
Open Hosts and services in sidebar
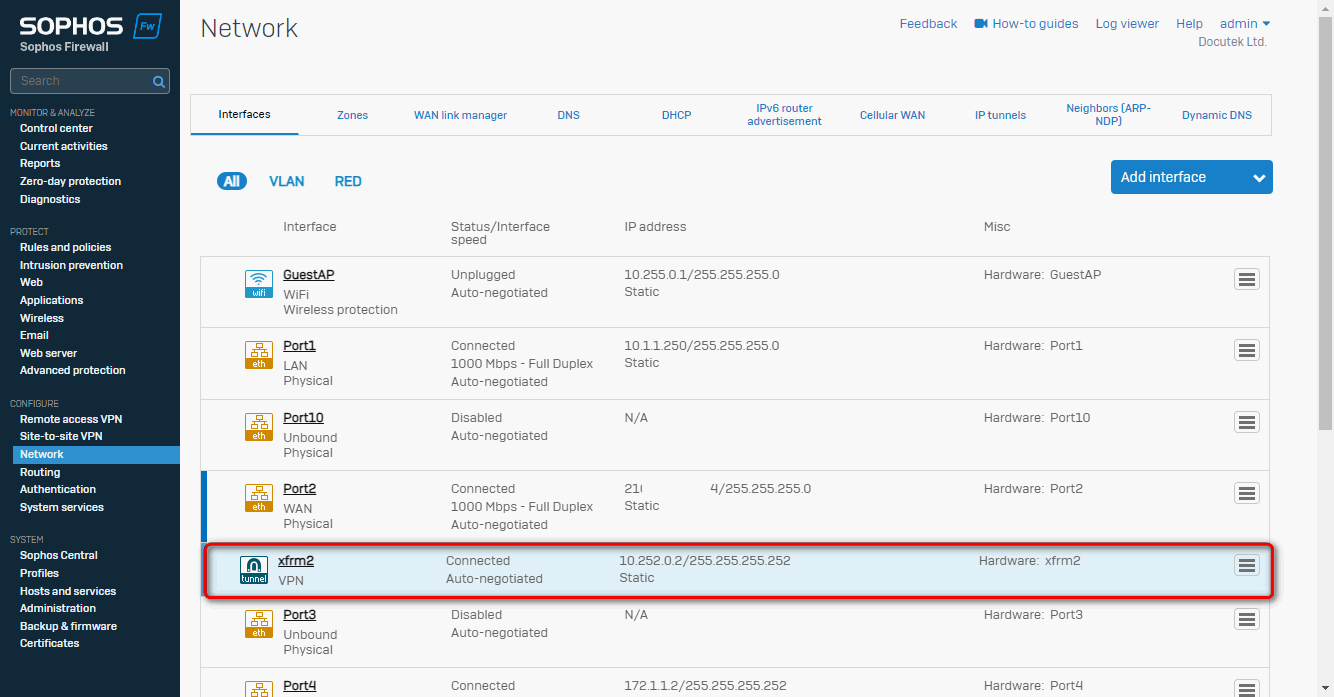coord(68,591)
